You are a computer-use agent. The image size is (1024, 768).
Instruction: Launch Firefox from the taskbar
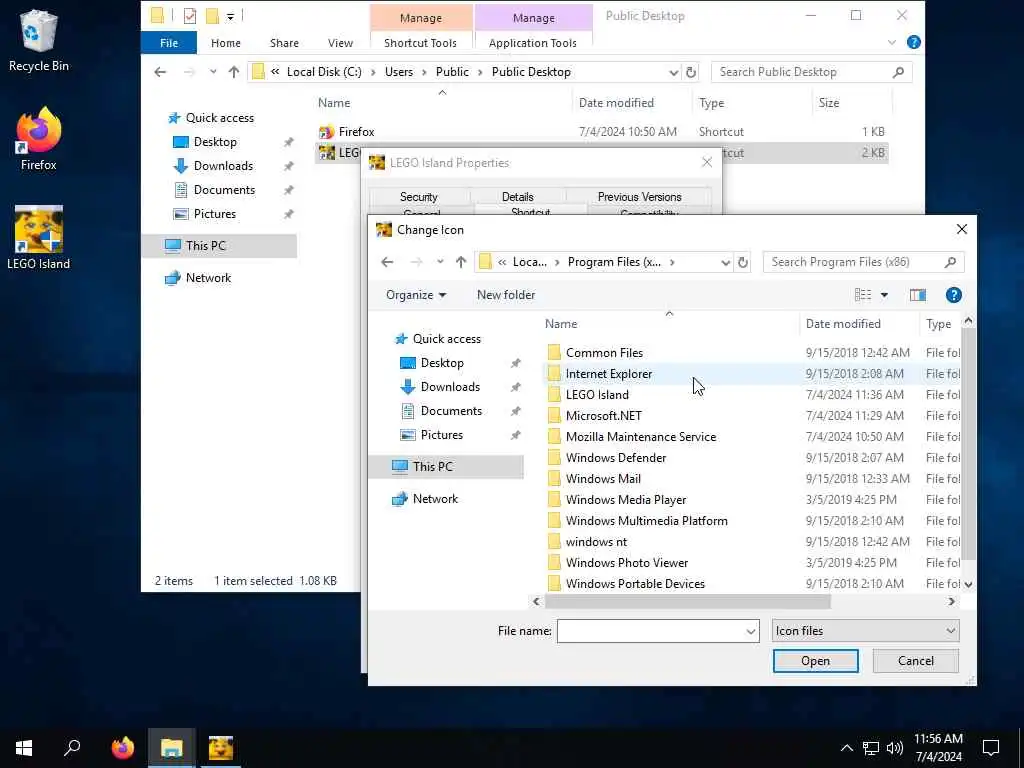tap(122, 748)
